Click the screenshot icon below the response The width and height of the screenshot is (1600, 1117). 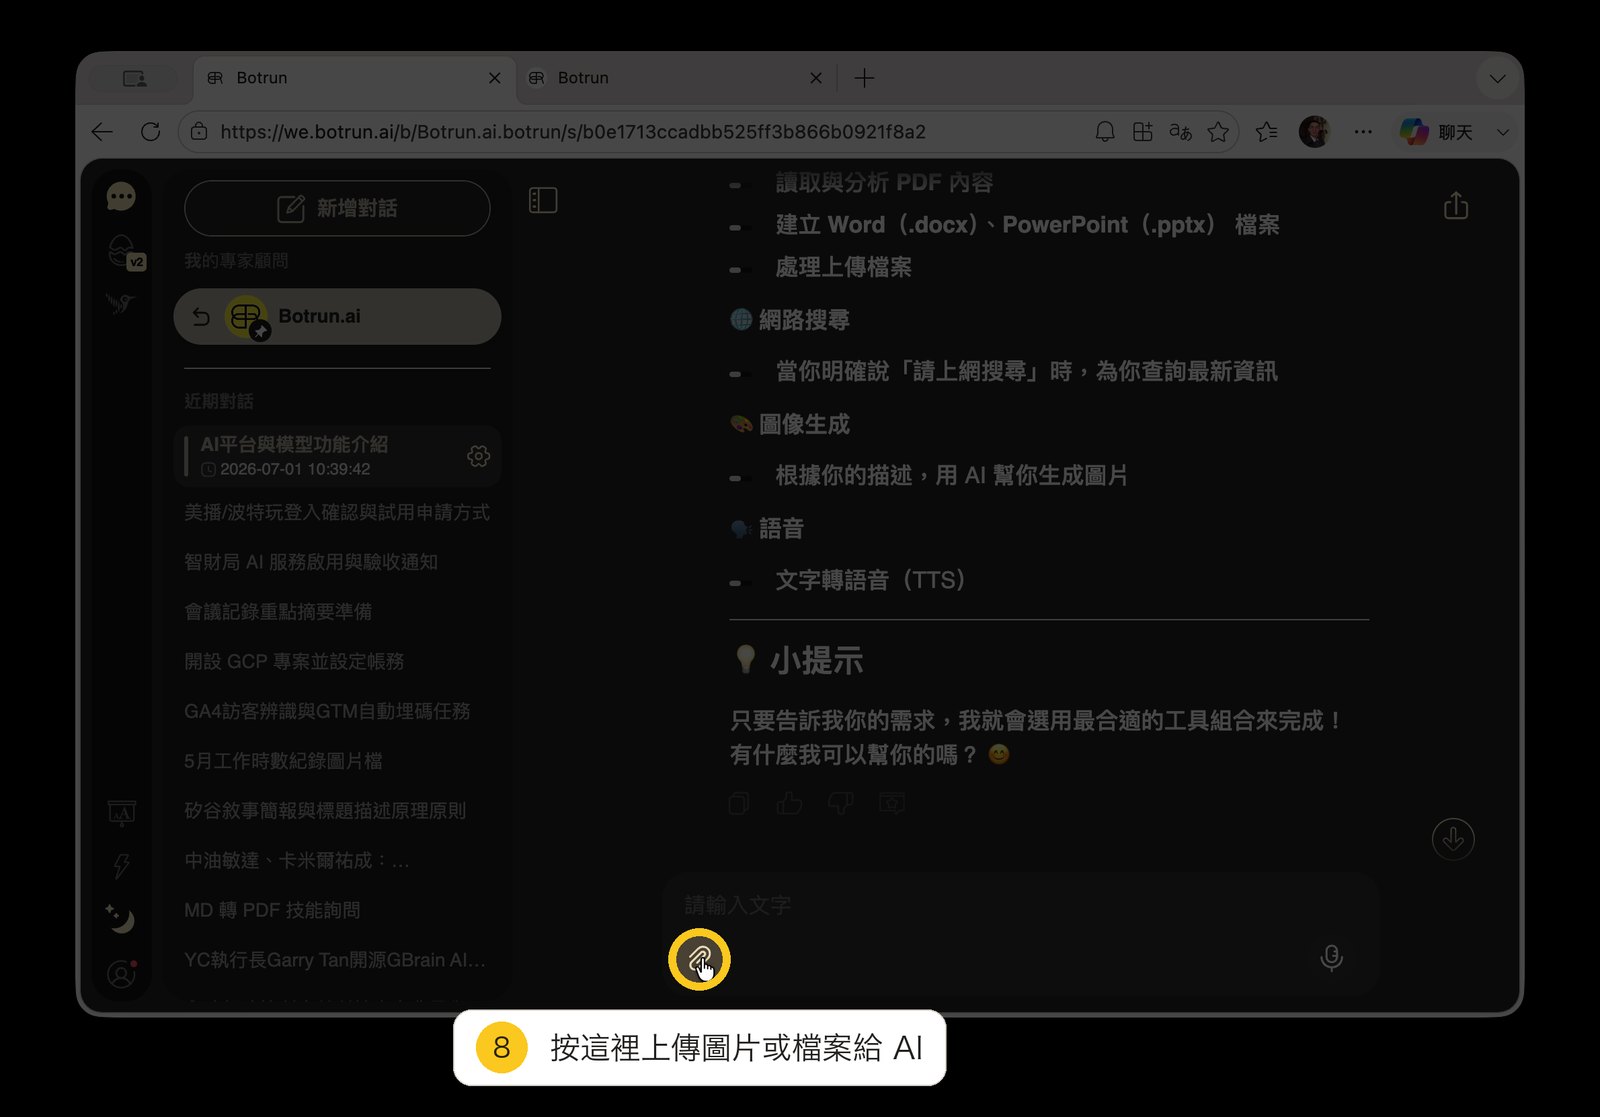click(892, 803)
